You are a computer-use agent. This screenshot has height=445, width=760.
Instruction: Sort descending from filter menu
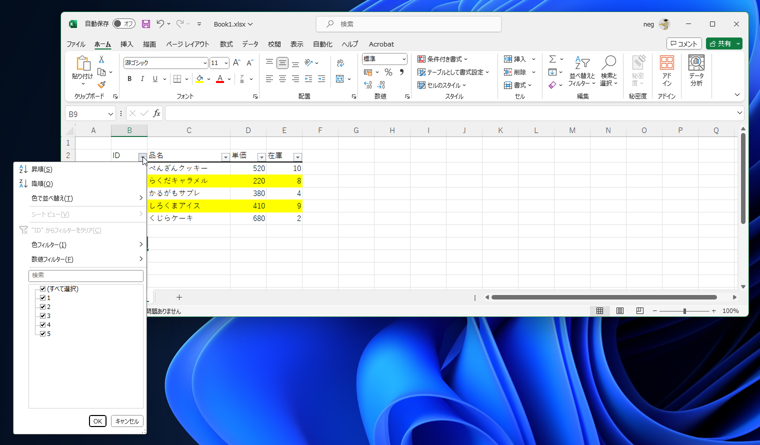point(80,184)
